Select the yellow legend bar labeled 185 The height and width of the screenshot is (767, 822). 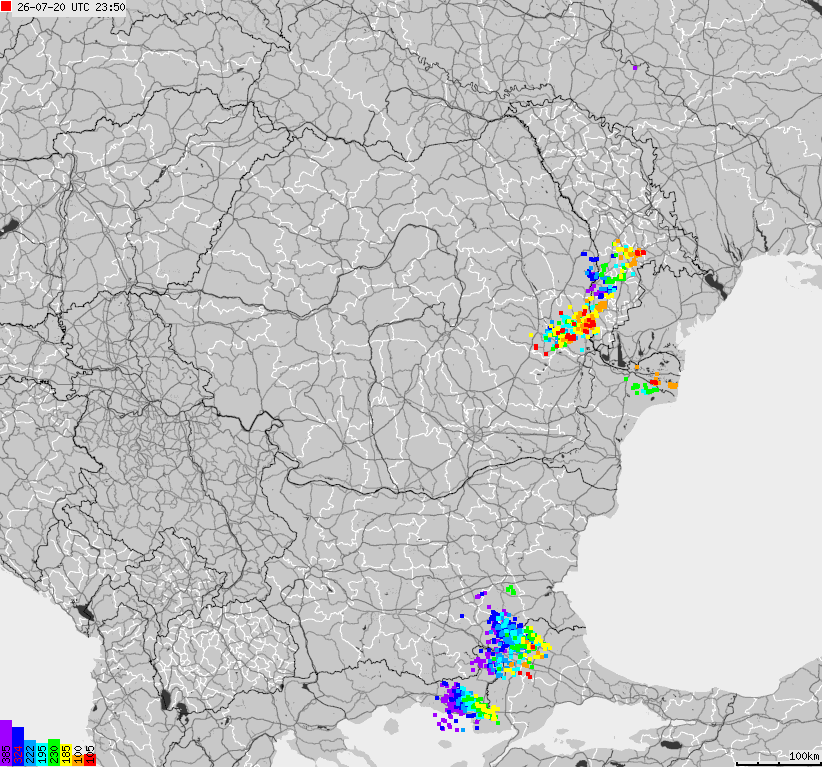(x=66, y=755)
